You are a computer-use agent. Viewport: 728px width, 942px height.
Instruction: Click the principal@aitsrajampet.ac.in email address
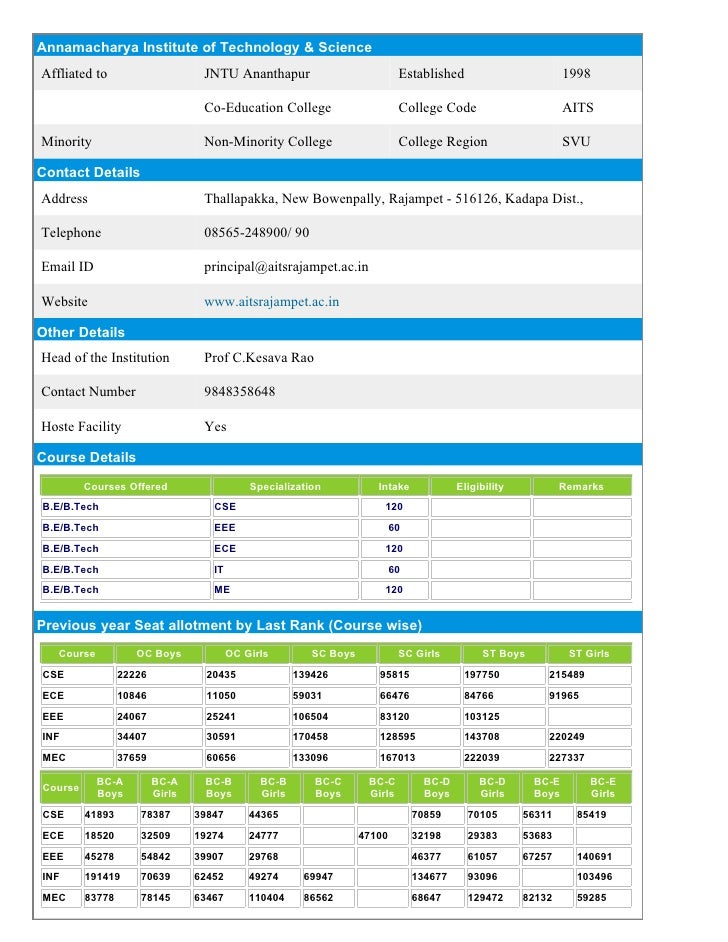tap(286, 267)
